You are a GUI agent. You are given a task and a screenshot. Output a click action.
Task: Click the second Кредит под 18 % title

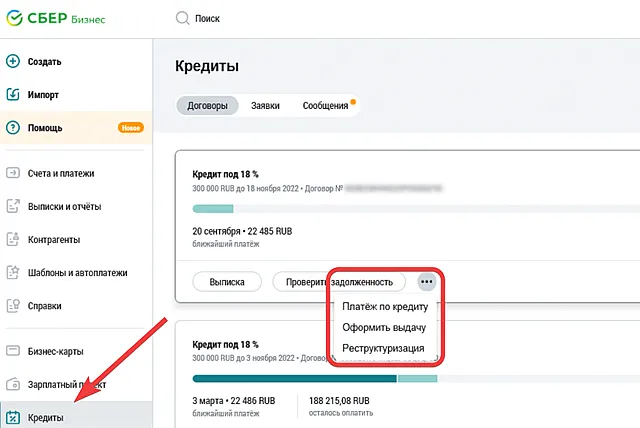point(225,344)
